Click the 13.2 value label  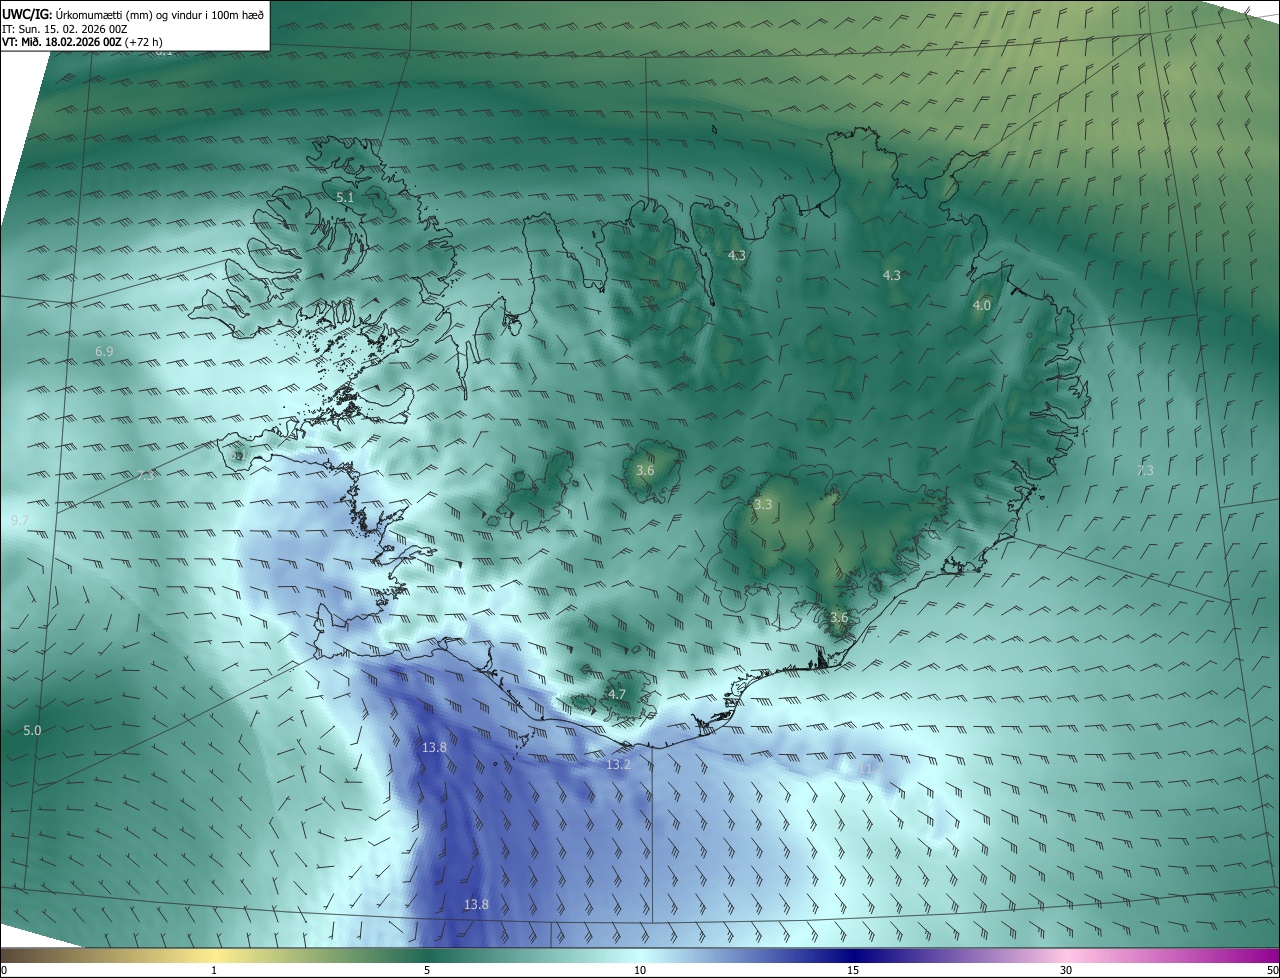618,764
